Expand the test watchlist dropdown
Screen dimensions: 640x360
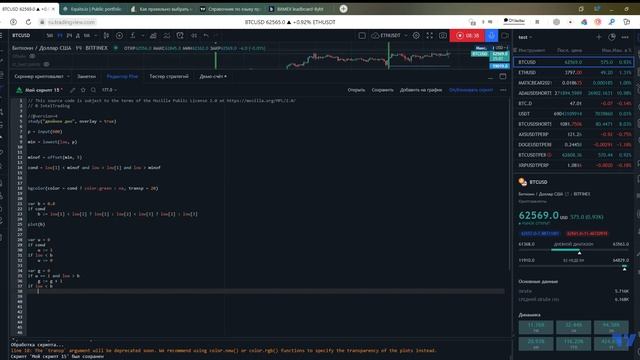point(525,37)
